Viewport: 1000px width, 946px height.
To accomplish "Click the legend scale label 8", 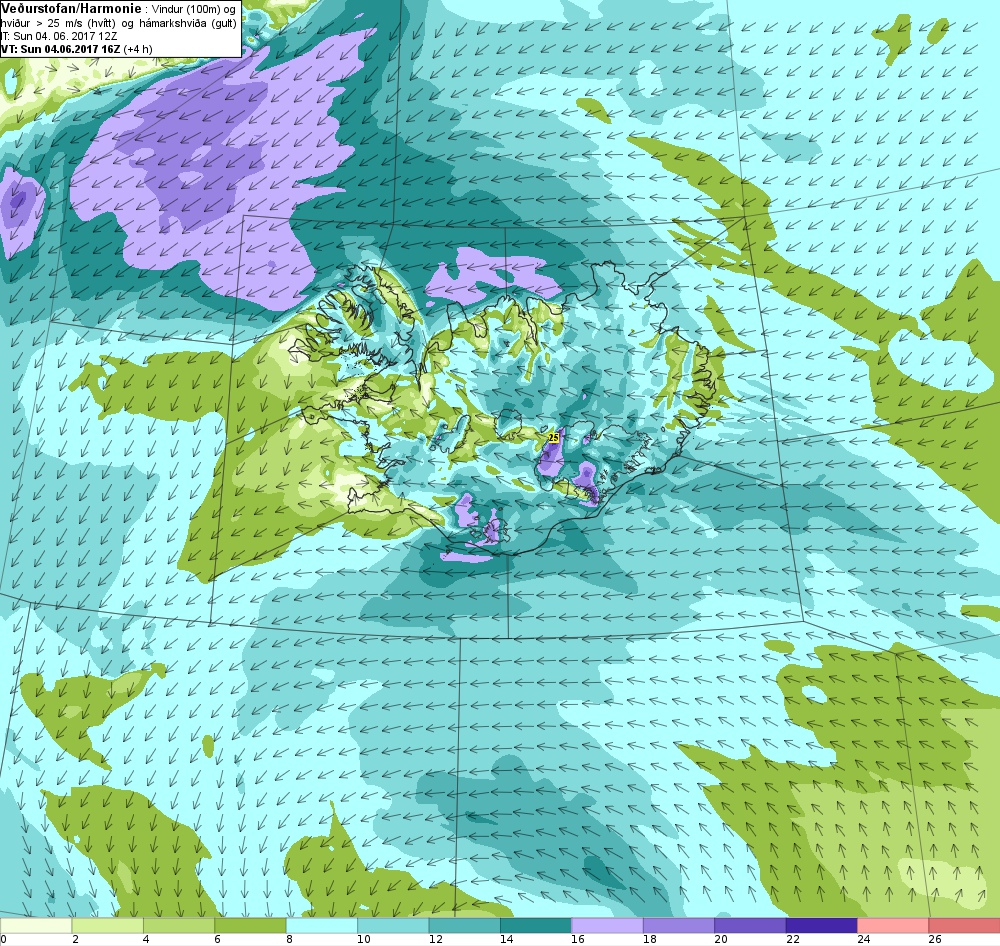I will click(x=289, y=939).
